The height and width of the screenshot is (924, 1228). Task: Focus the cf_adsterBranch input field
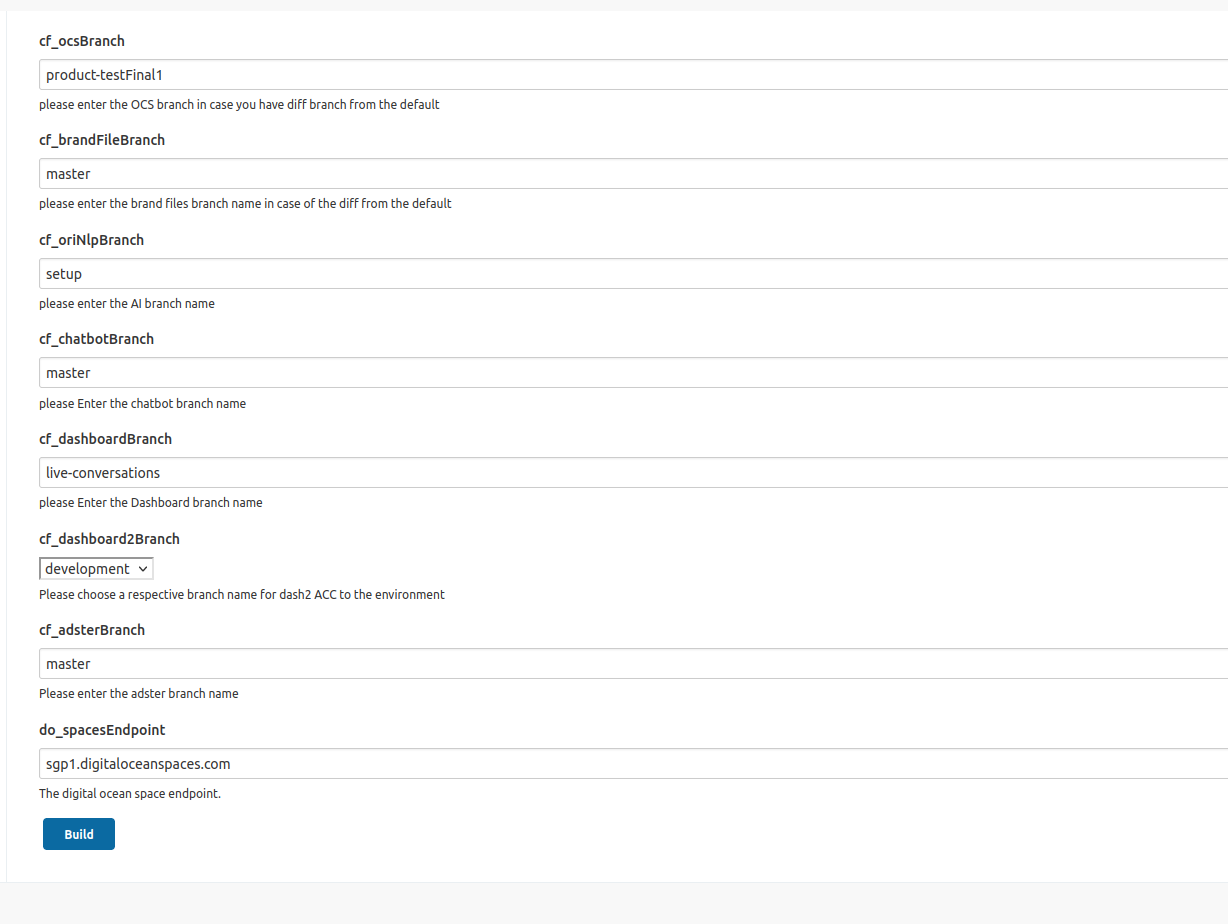coord(632,664)
